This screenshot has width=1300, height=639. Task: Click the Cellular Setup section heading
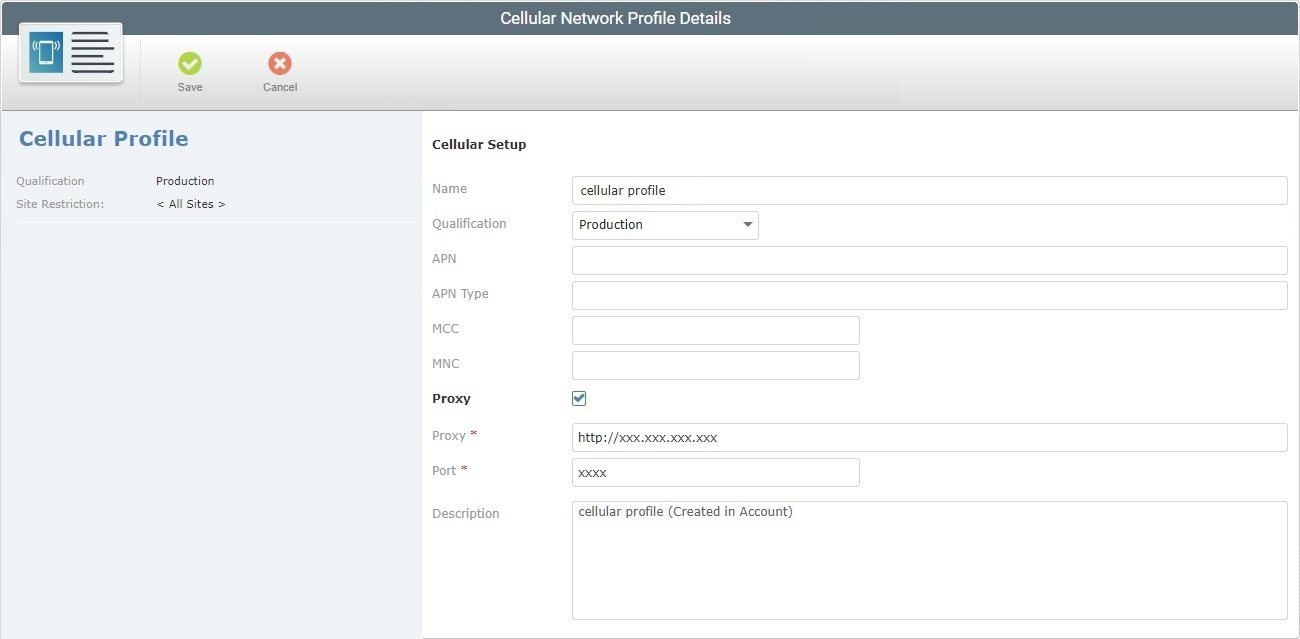pyautogui.click(x=479, y=144)
